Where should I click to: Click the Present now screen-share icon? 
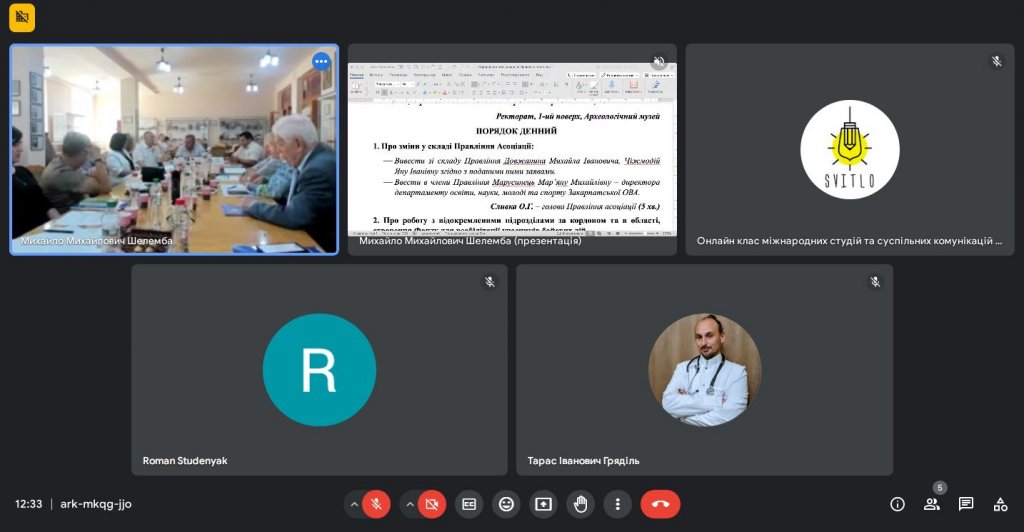(543, 504)
